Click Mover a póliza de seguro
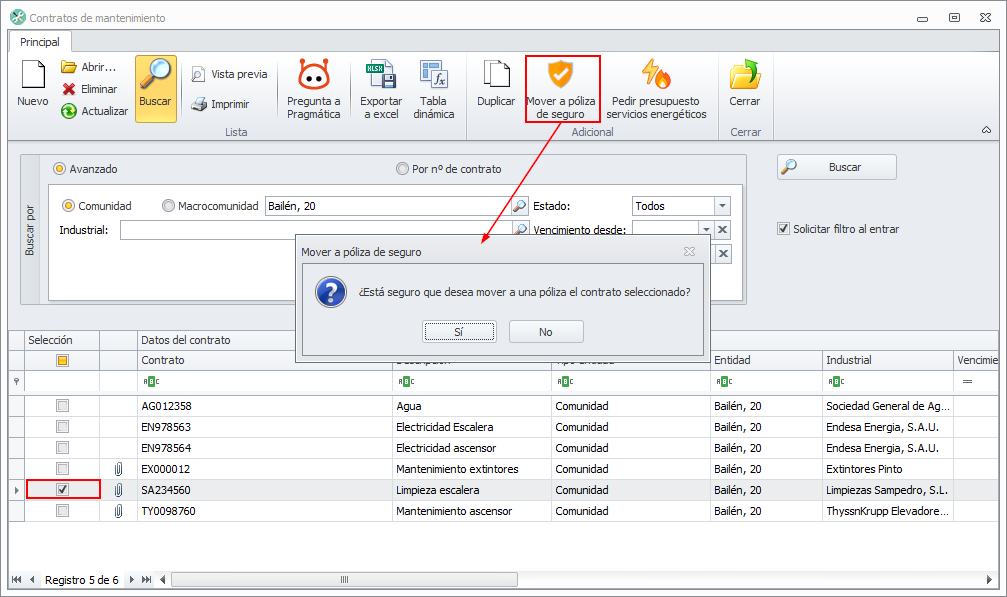Screen dimensions: 1007x597 pos(561,89)
